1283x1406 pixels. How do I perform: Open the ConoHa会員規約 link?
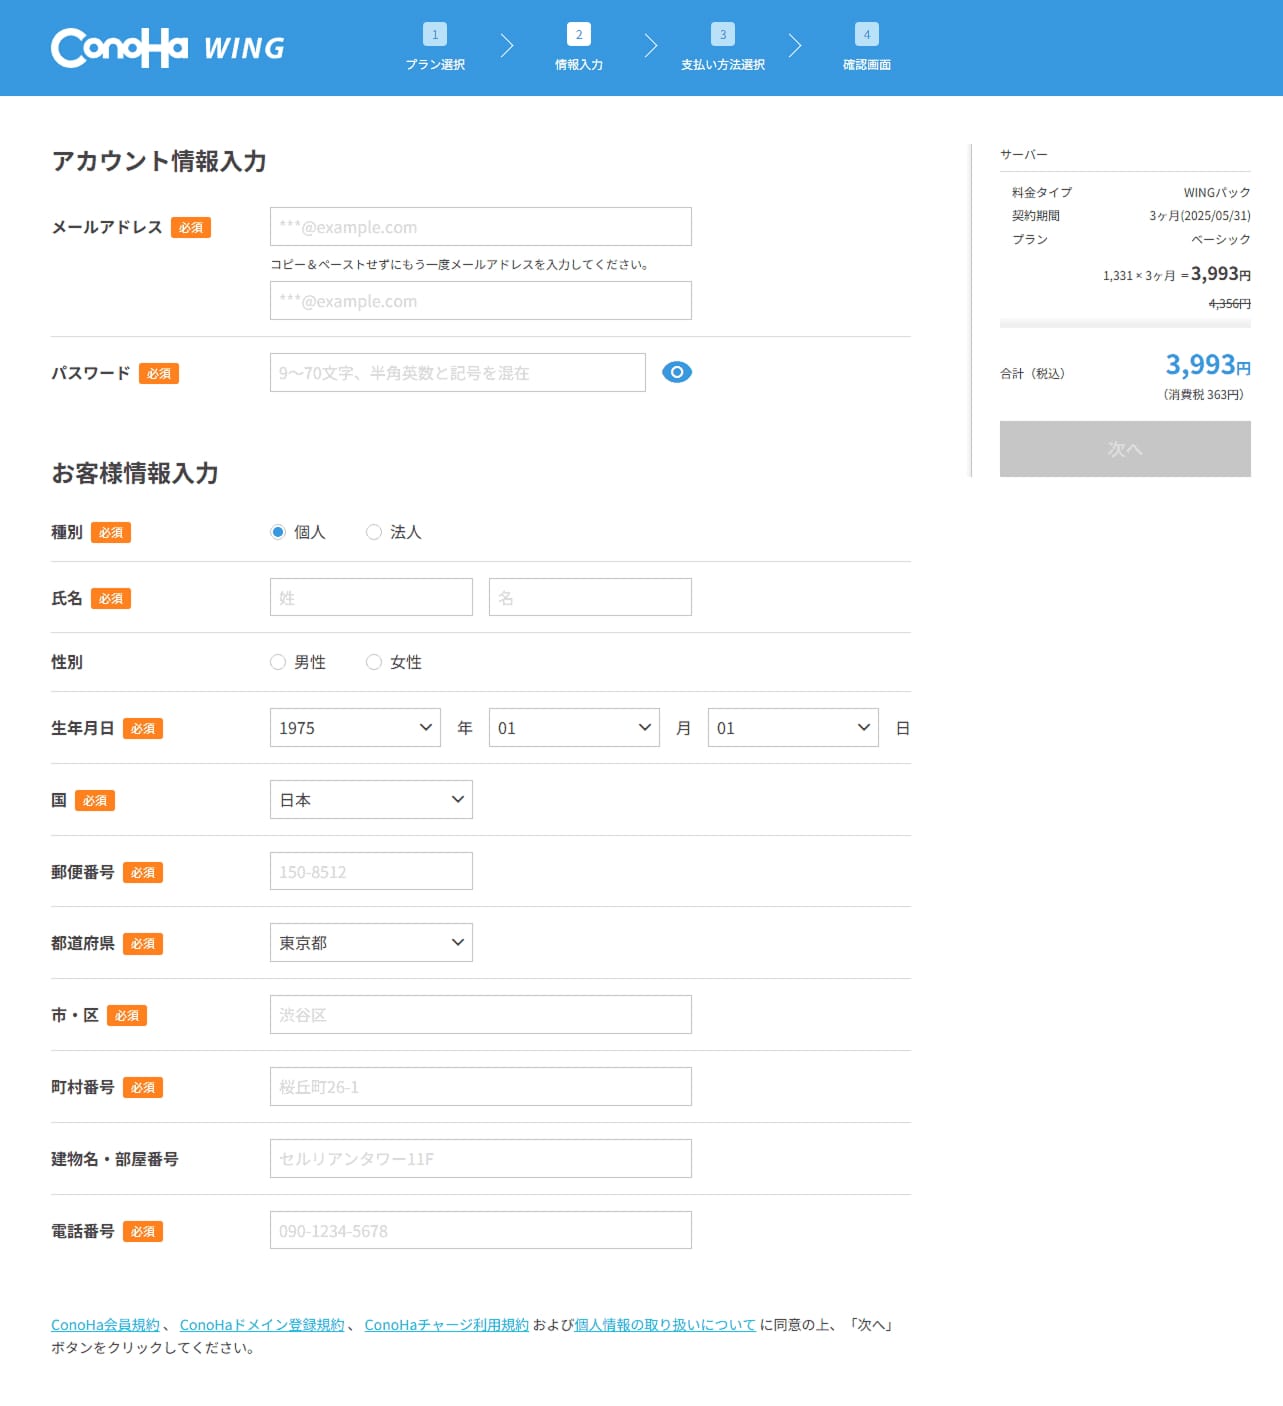click(x=105, y=1325)
